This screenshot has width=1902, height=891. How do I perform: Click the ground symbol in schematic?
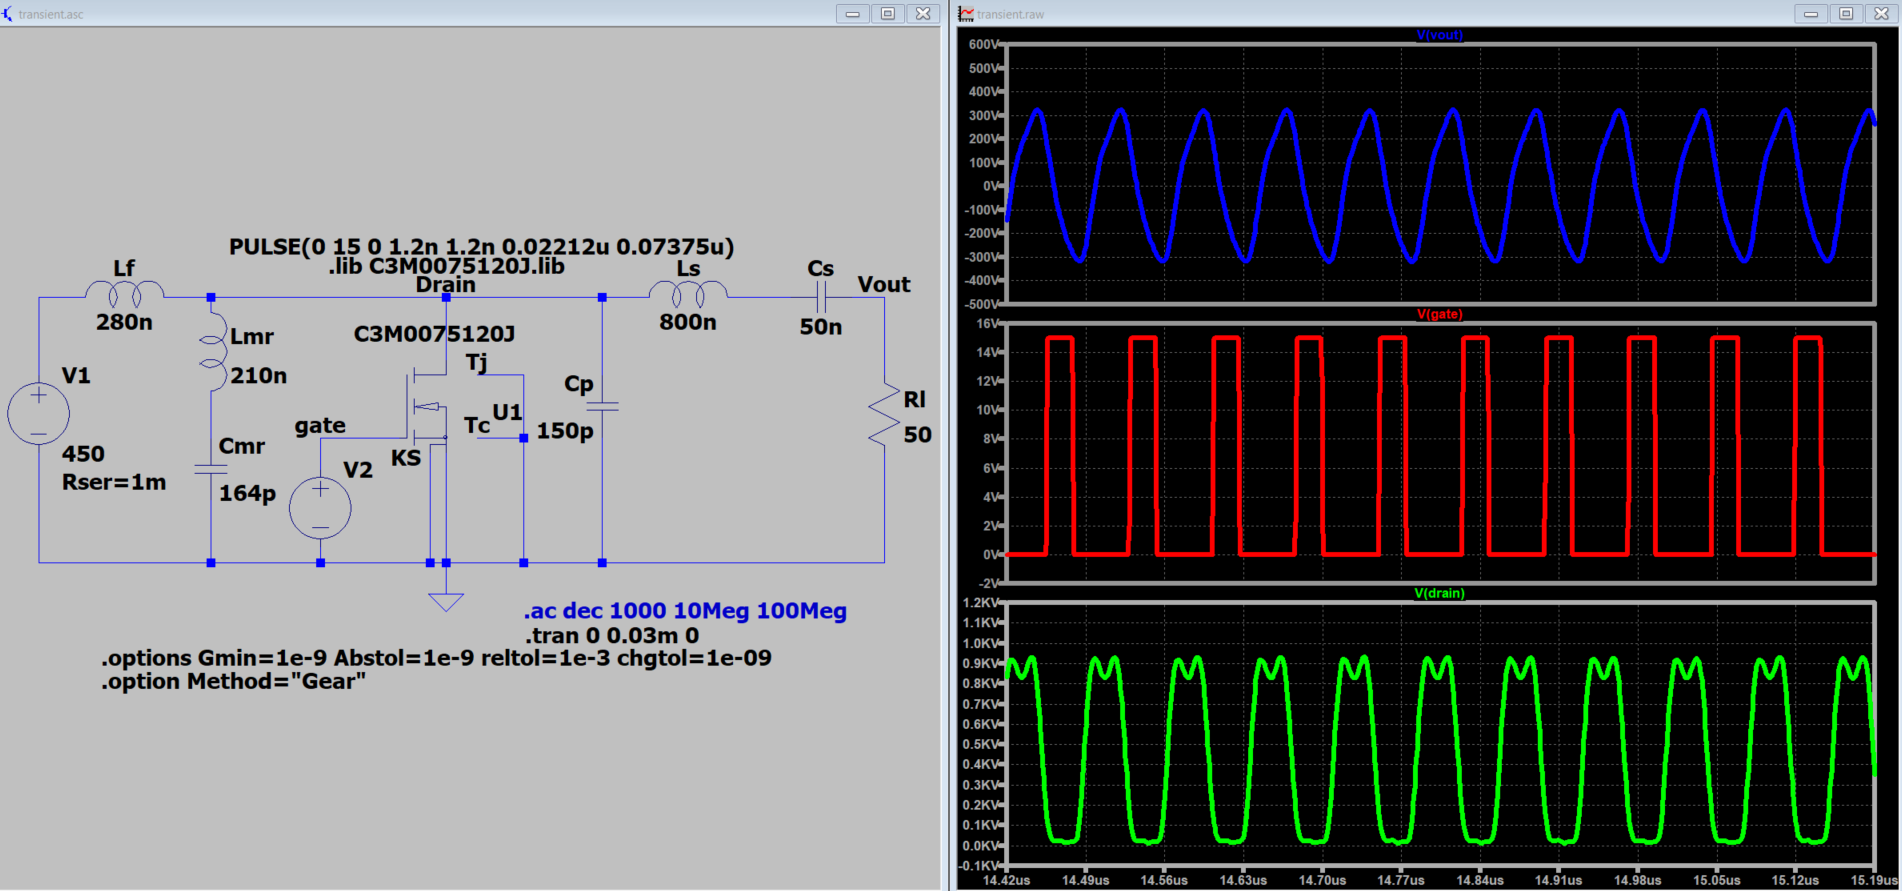pyautogui.click(x=446, y=601)
